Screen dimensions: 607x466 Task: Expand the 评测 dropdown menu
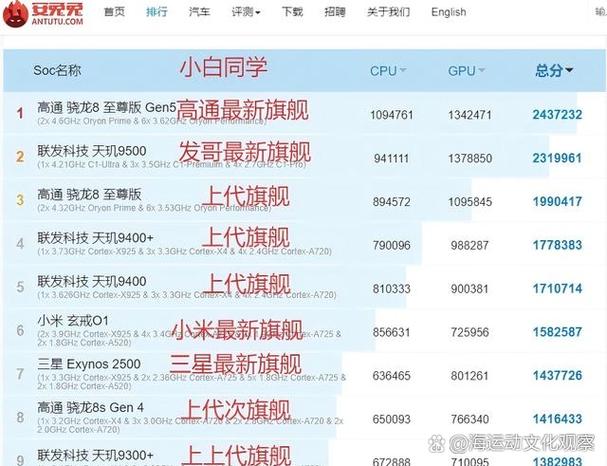pos(246,12)
